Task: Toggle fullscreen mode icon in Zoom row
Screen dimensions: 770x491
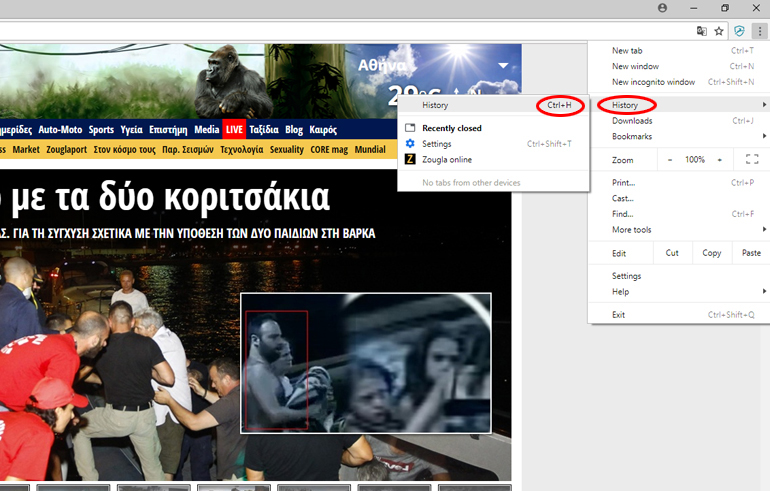Action: pos(752,160)
